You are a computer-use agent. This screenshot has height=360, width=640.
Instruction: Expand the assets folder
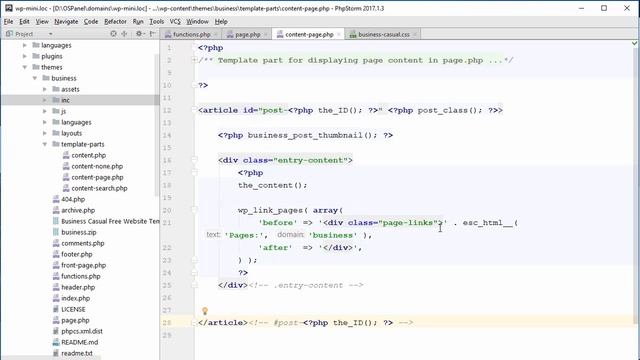point(44,89)
